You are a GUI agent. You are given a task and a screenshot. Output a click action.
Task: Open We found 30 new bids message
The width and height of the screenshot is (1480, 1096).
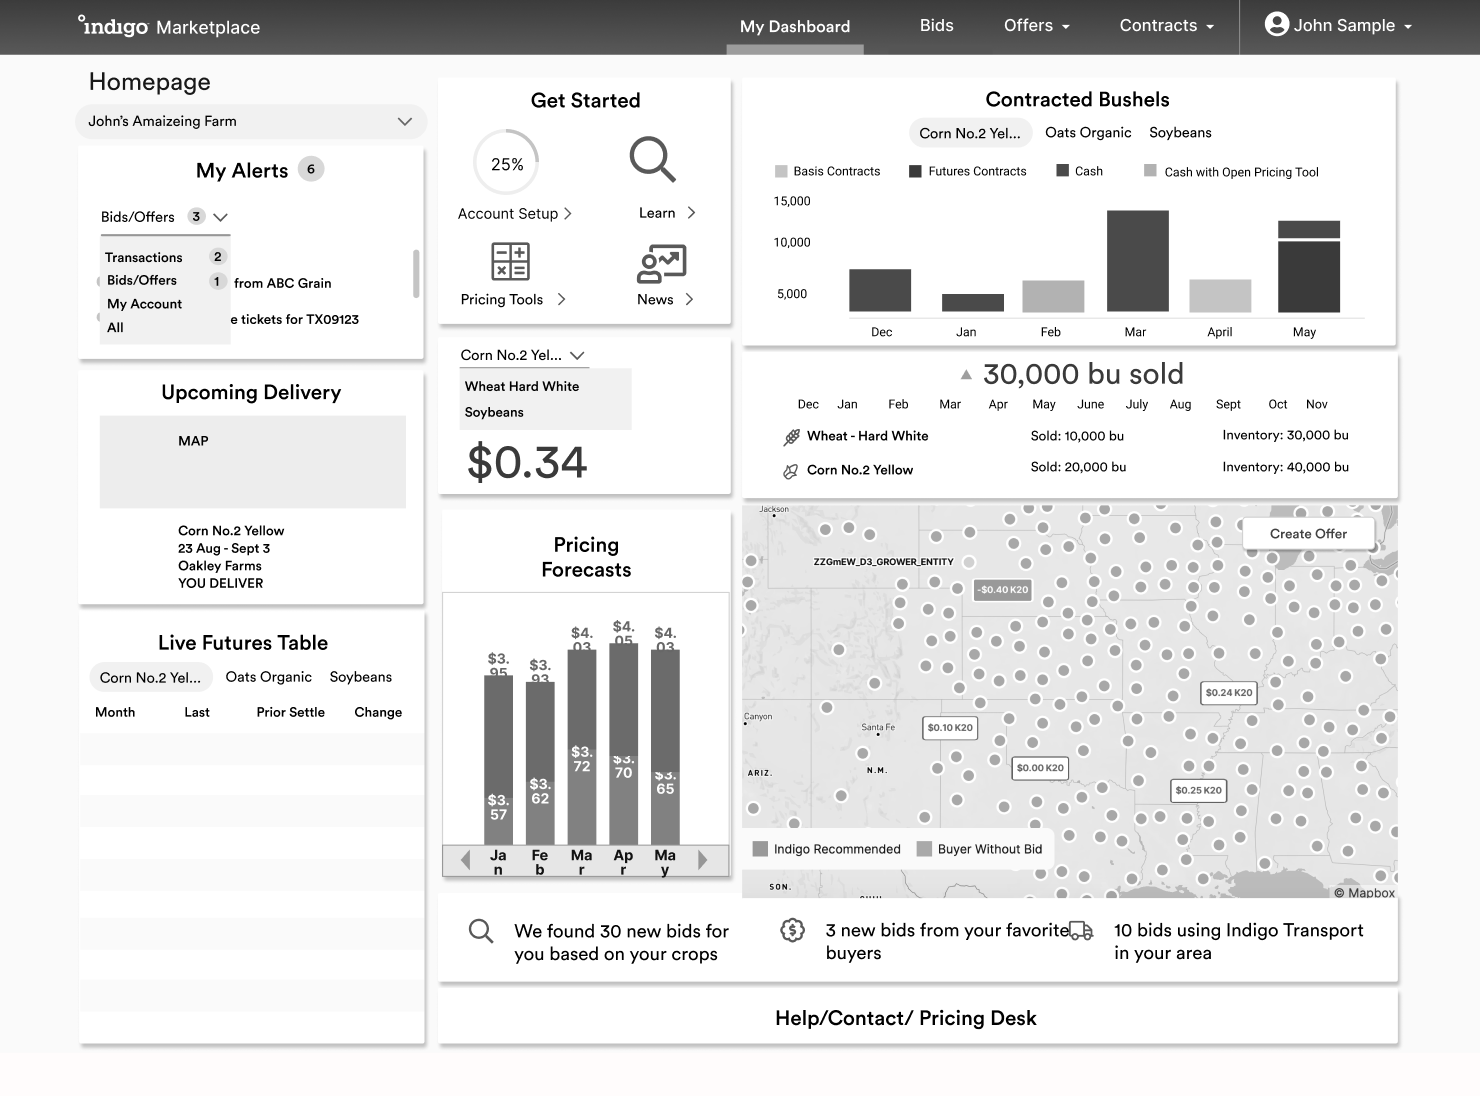621,942
